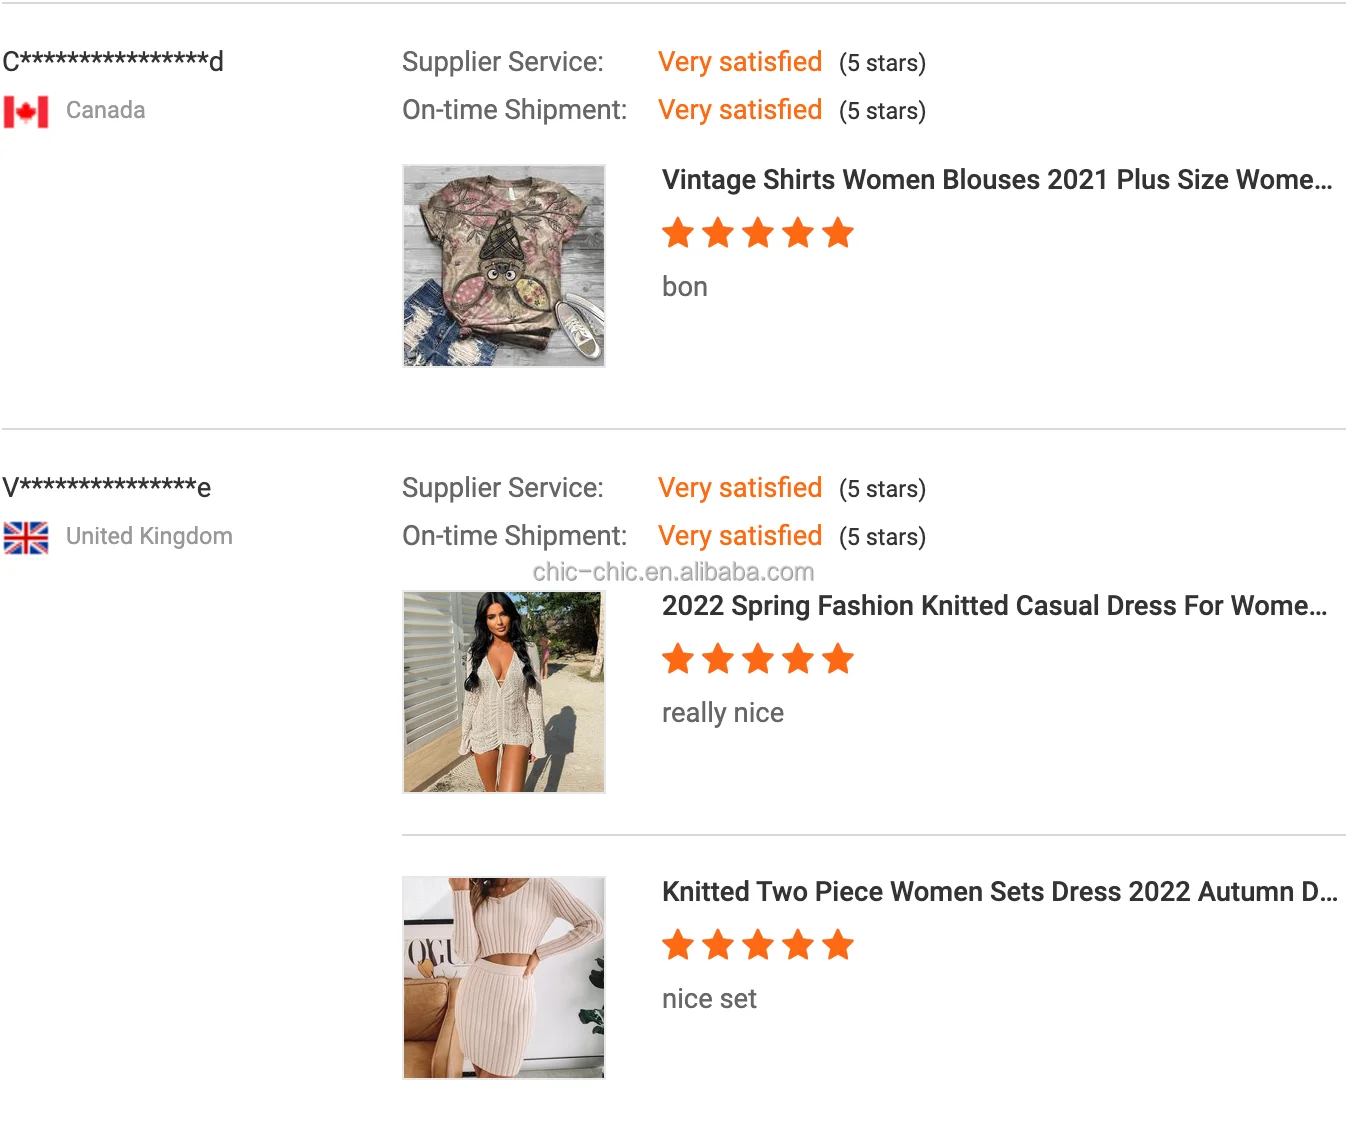The width and height of the screenshot is (1346, 1140).
Task: Click Canada reviewer's Supplier Service Very satisfied
Action: (x=739, y=62)
